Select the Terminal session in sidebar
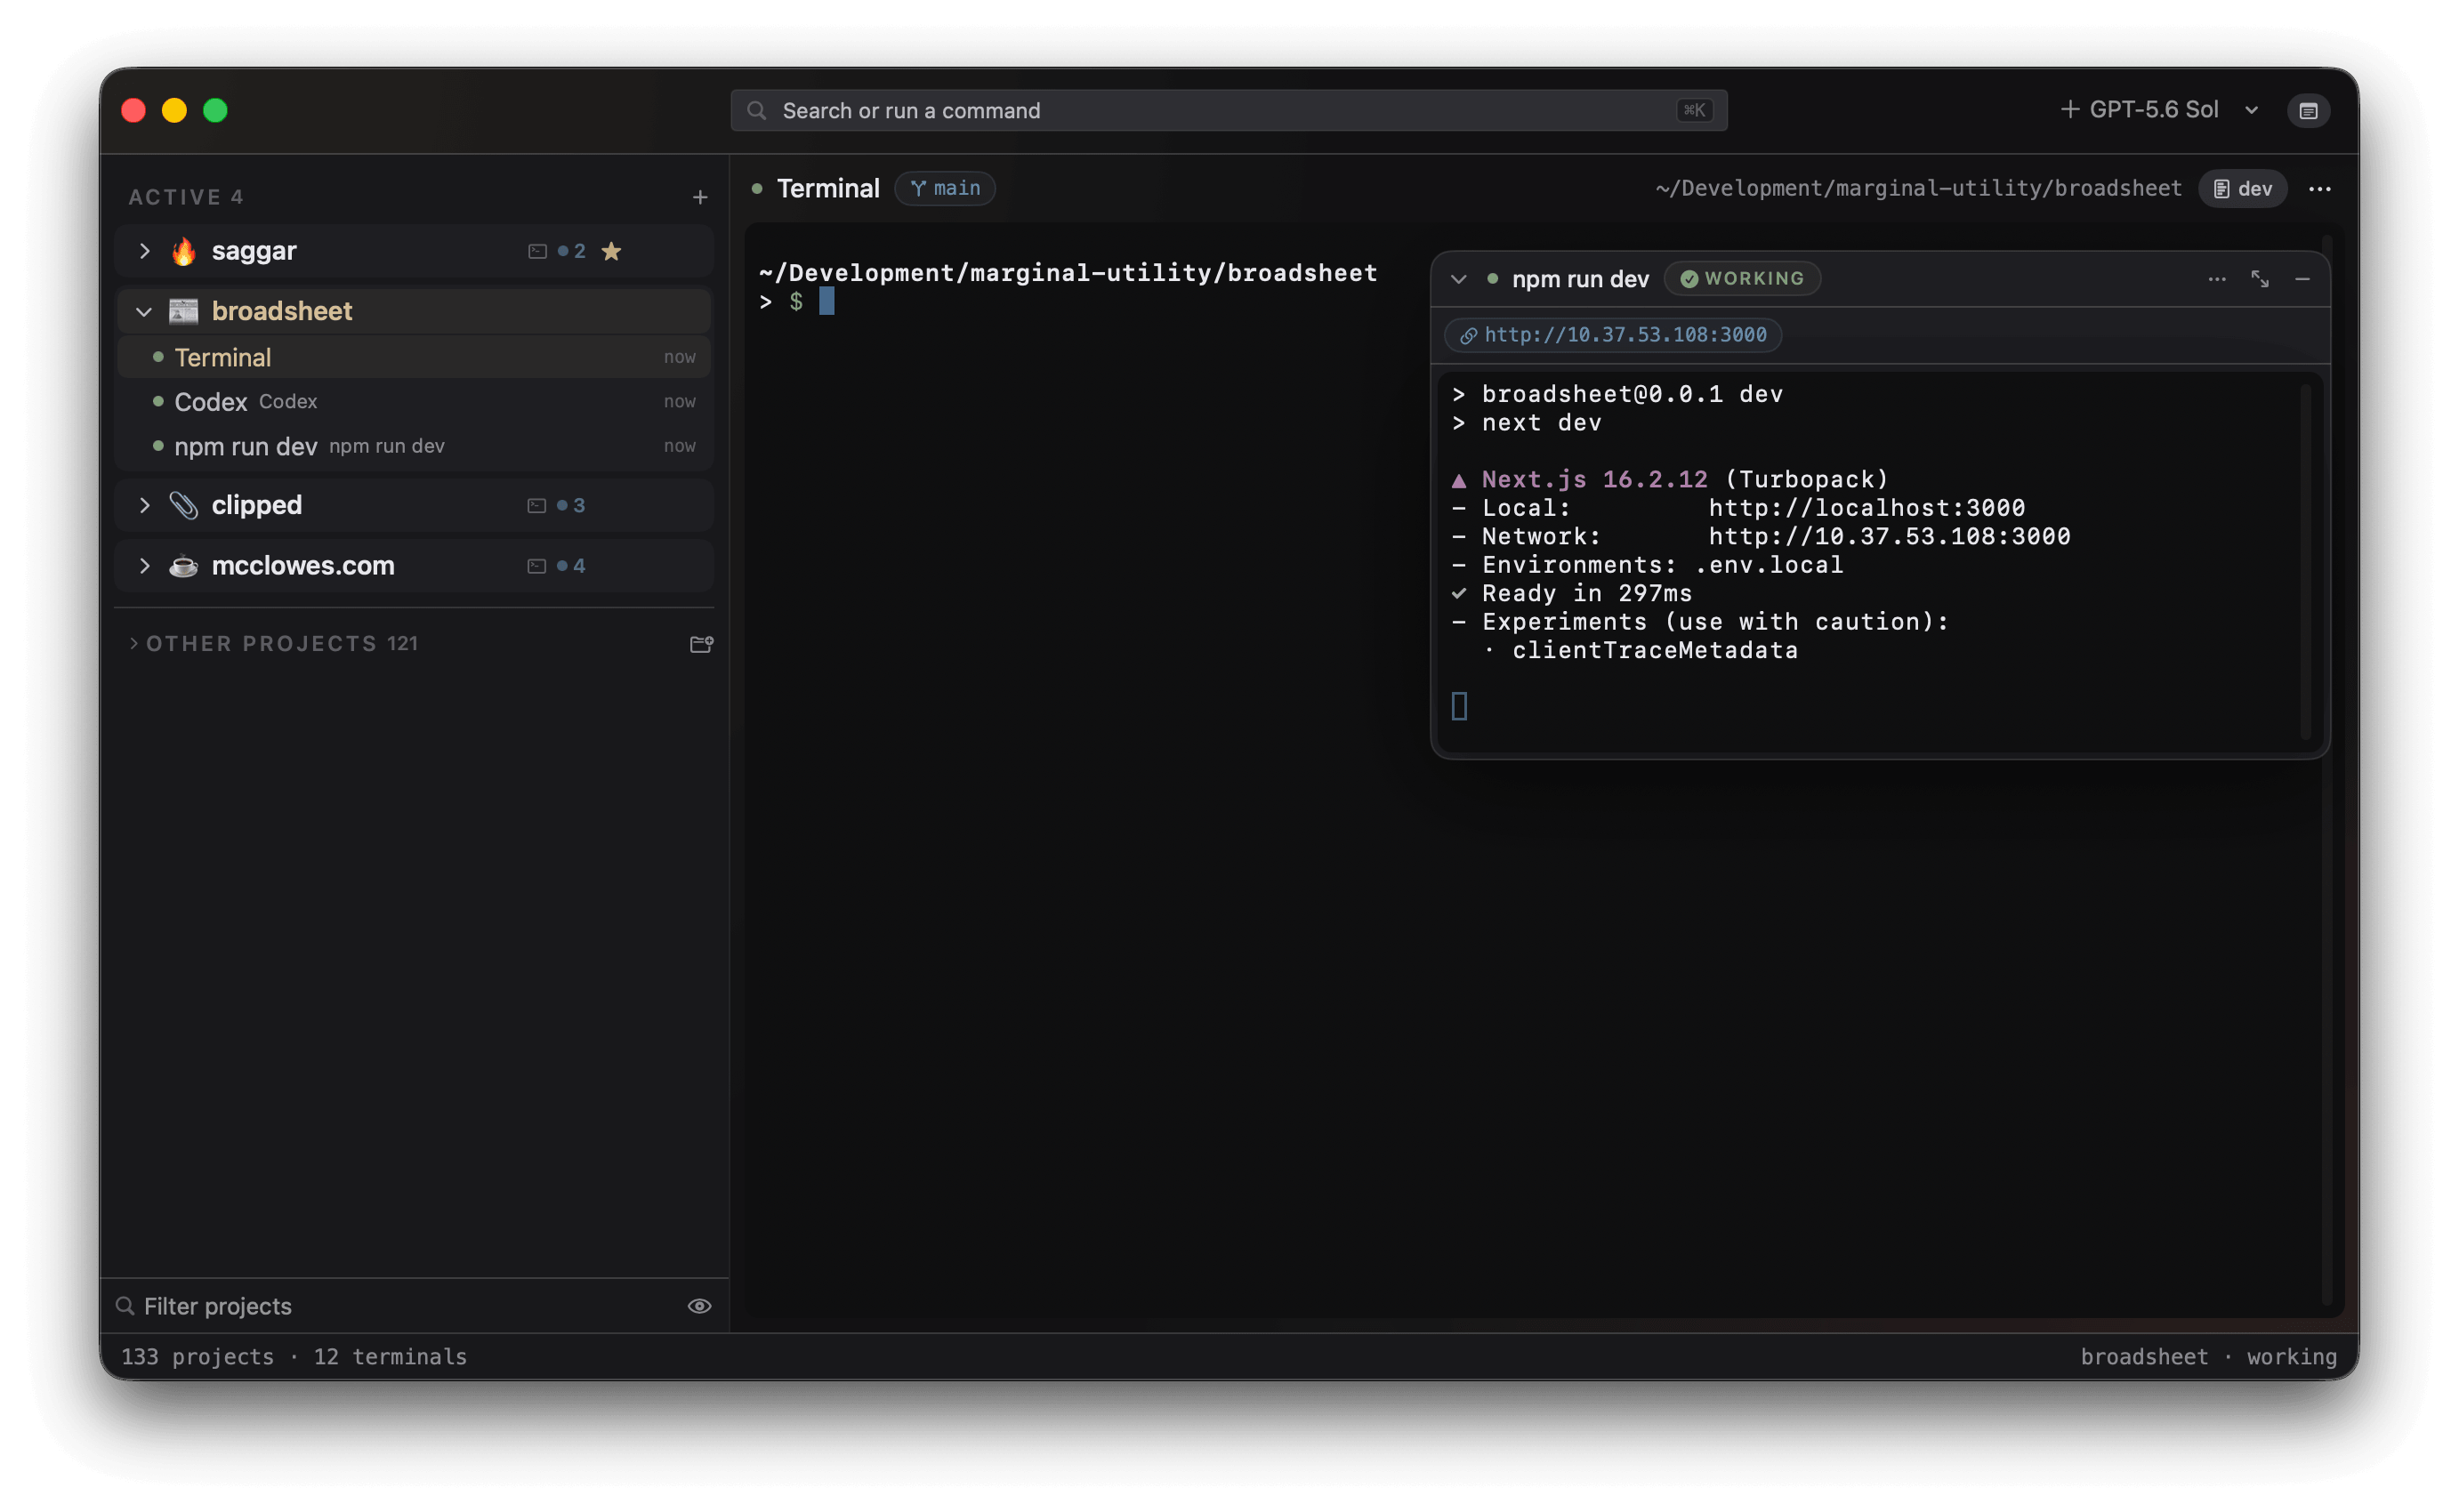The width and height of the screenshot is (2459, 1512). pyautogui.click(x=414, y=357)
